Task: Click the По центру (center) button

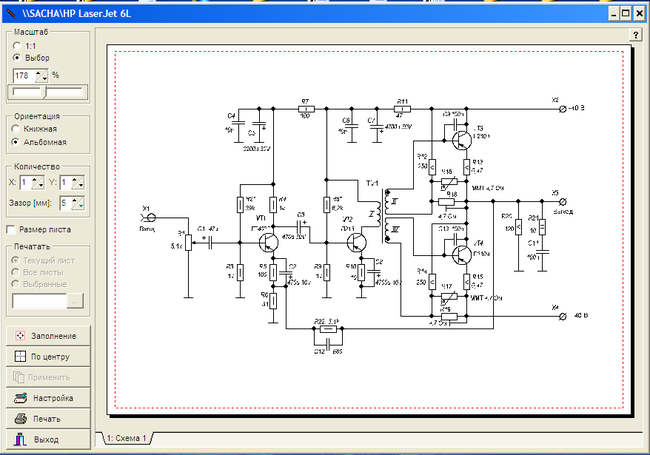Action: pos(47,356)
